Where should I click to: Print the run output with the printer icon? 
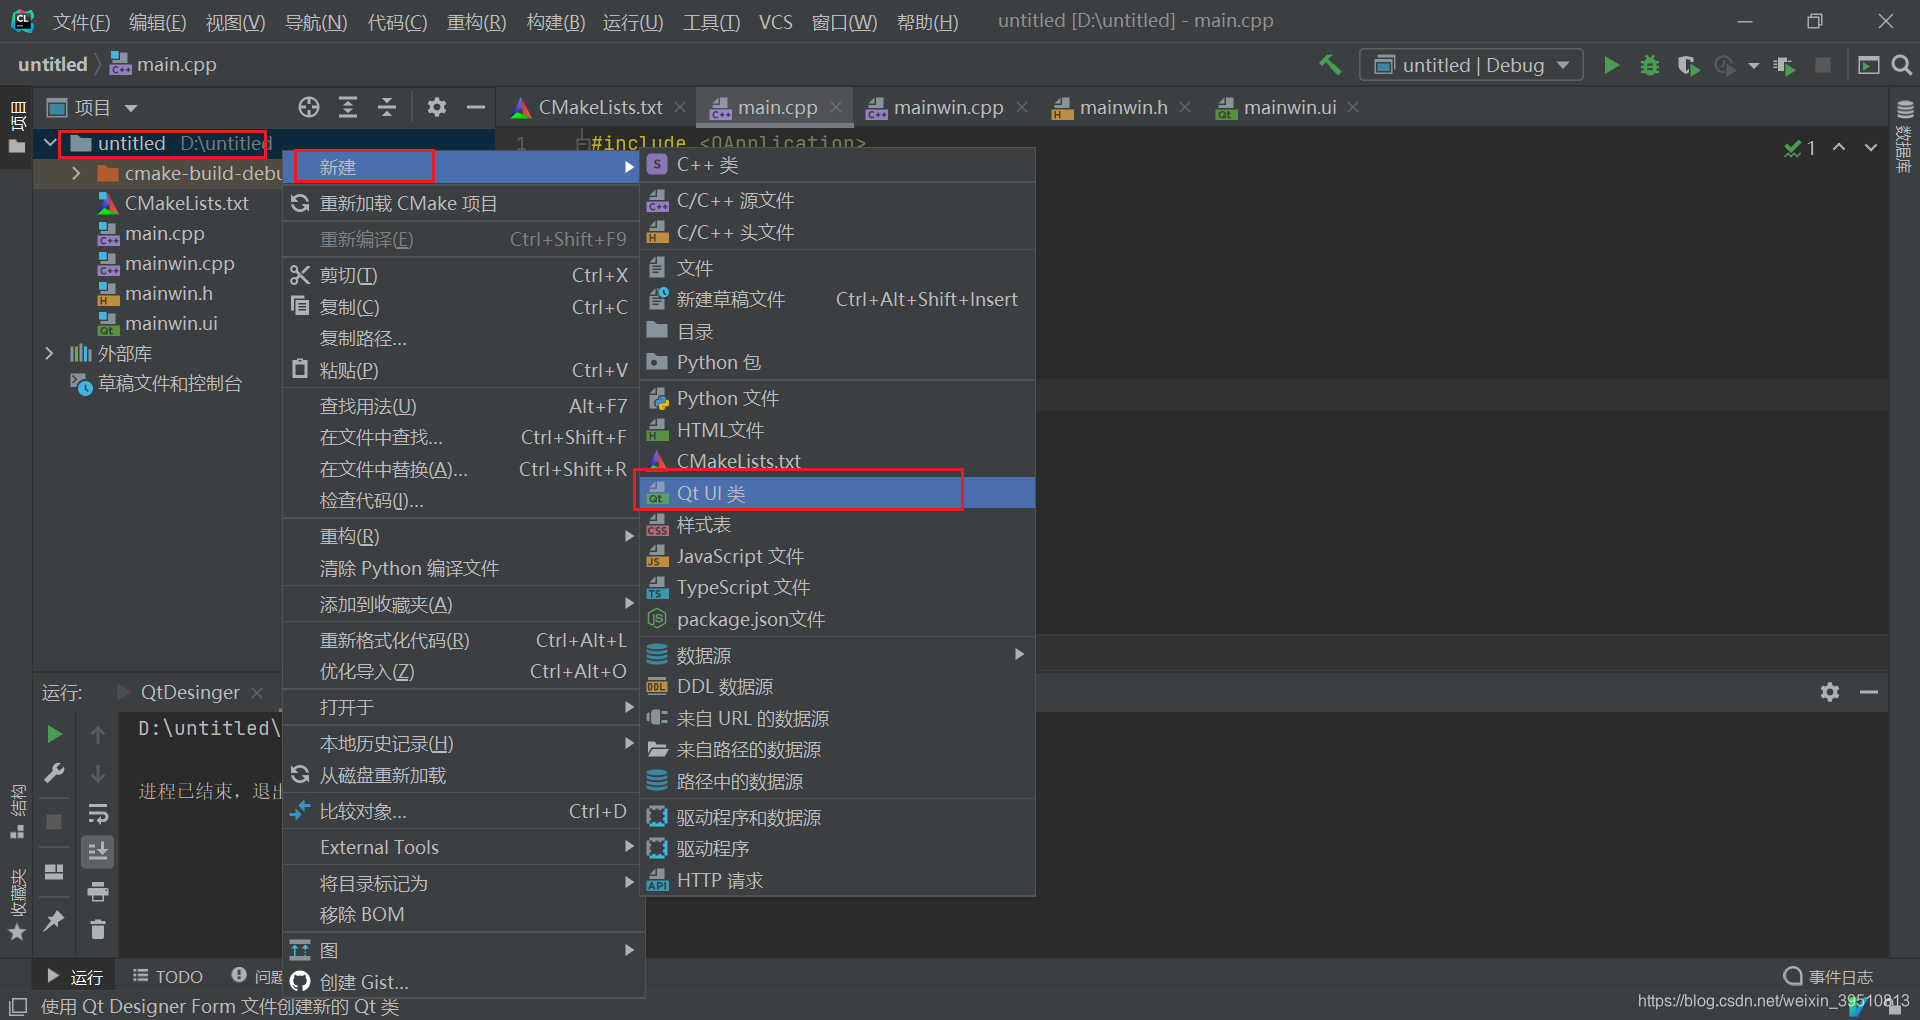point(98,891)
